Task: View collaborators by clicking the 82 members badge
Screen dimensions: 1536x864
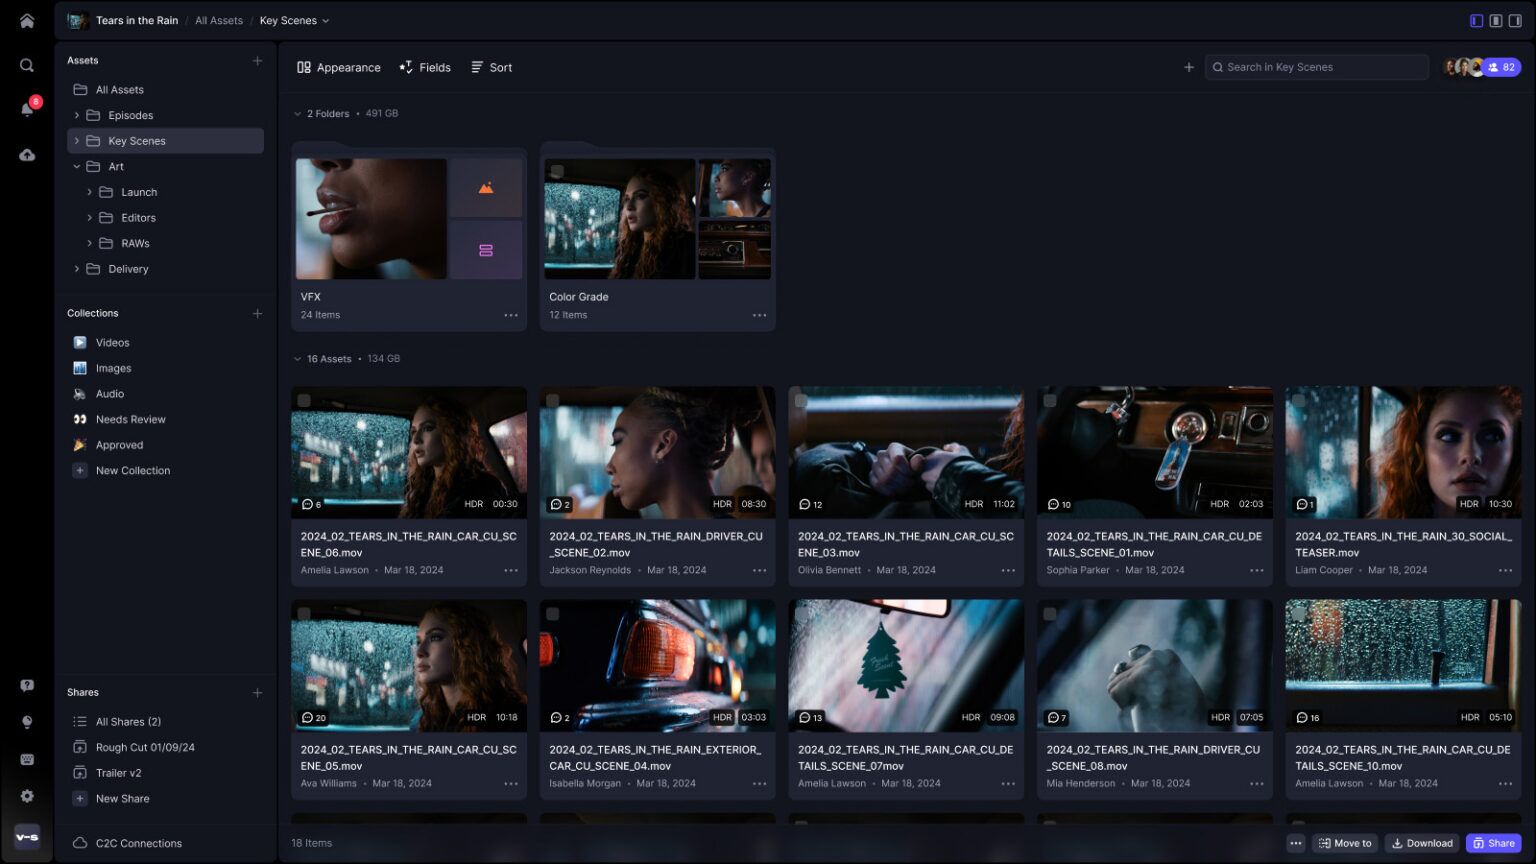Action: click(x=1502, y=67)
